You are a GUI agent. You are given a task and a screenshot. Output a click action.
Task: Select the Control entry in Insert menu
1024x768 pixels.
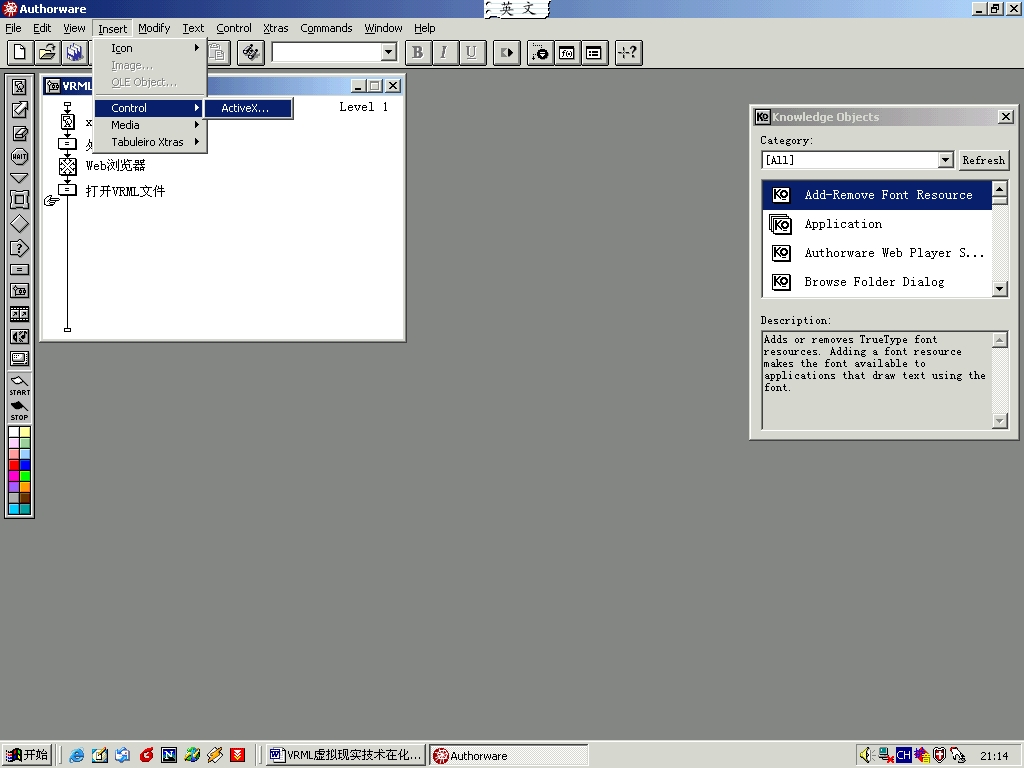tap(150, 108)
